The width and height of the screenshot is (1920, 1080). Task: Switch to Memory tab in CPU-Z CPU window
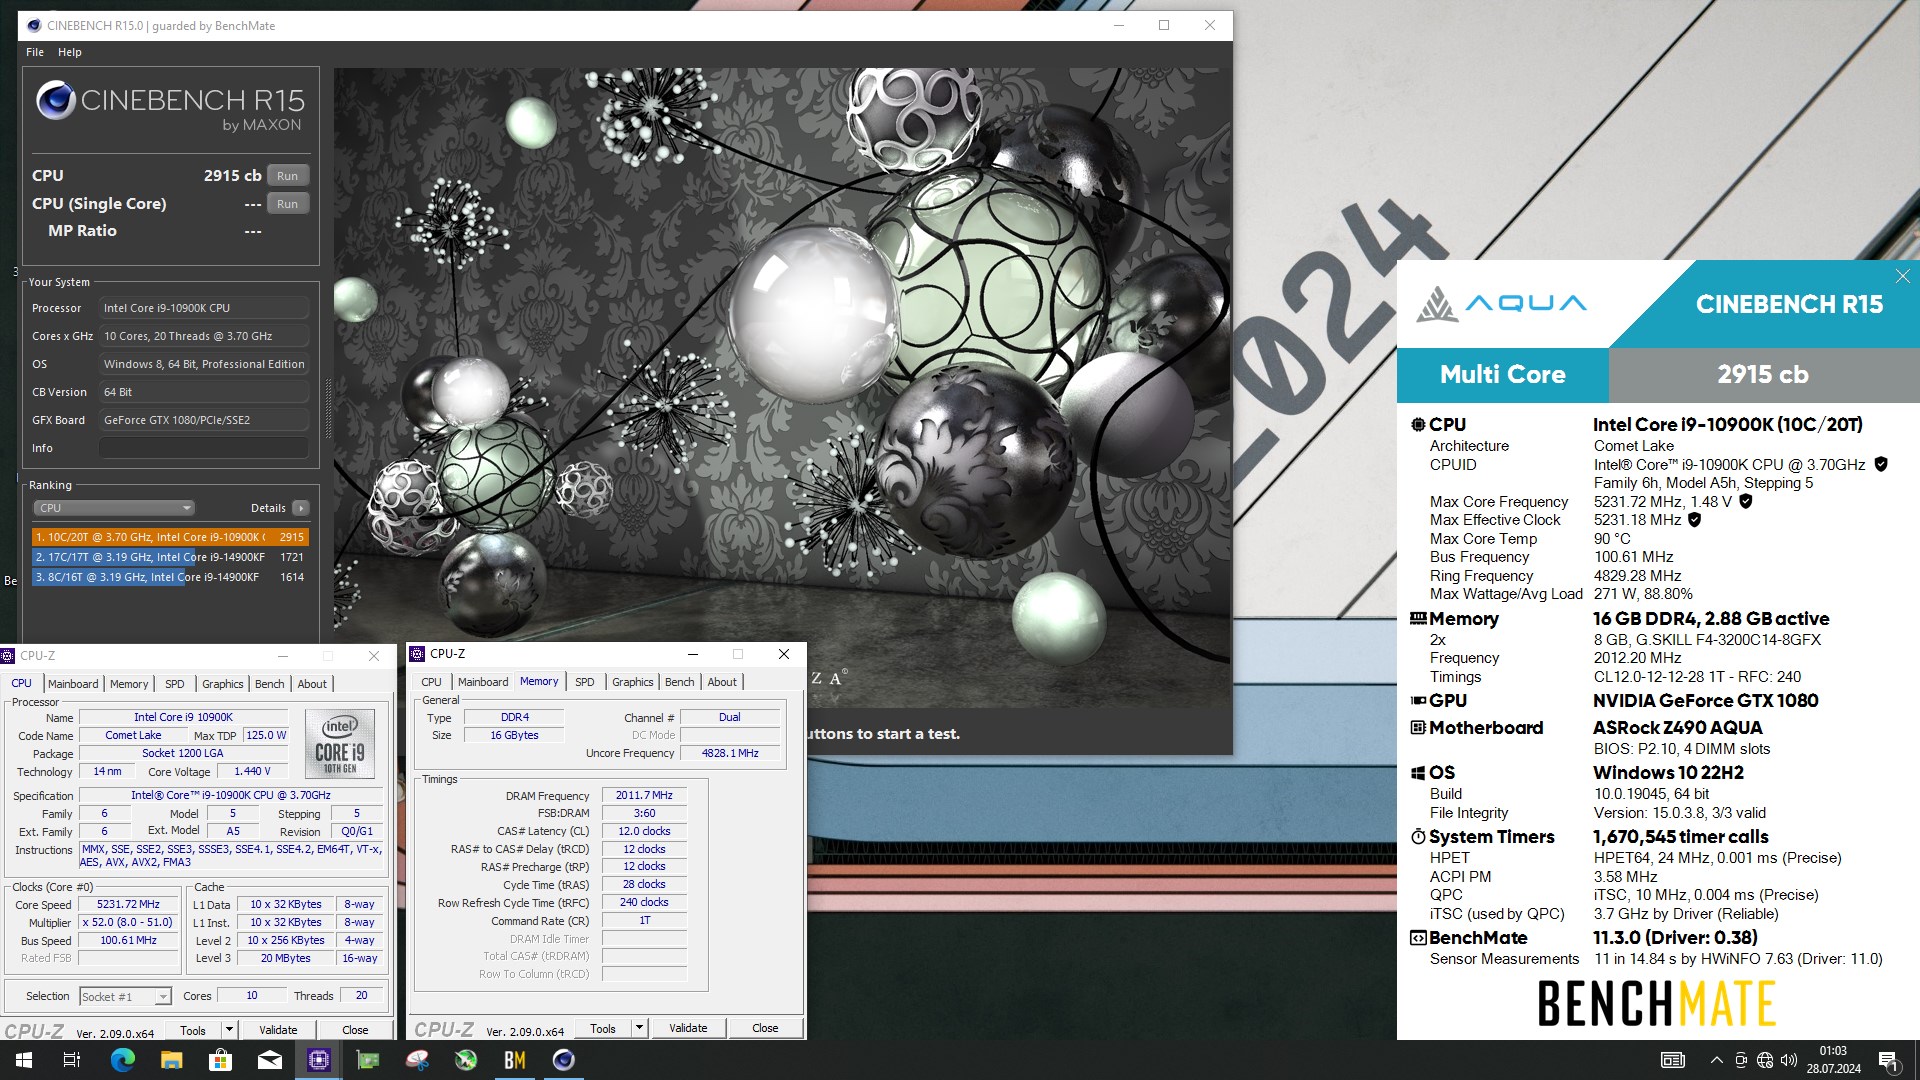[129, 684]
